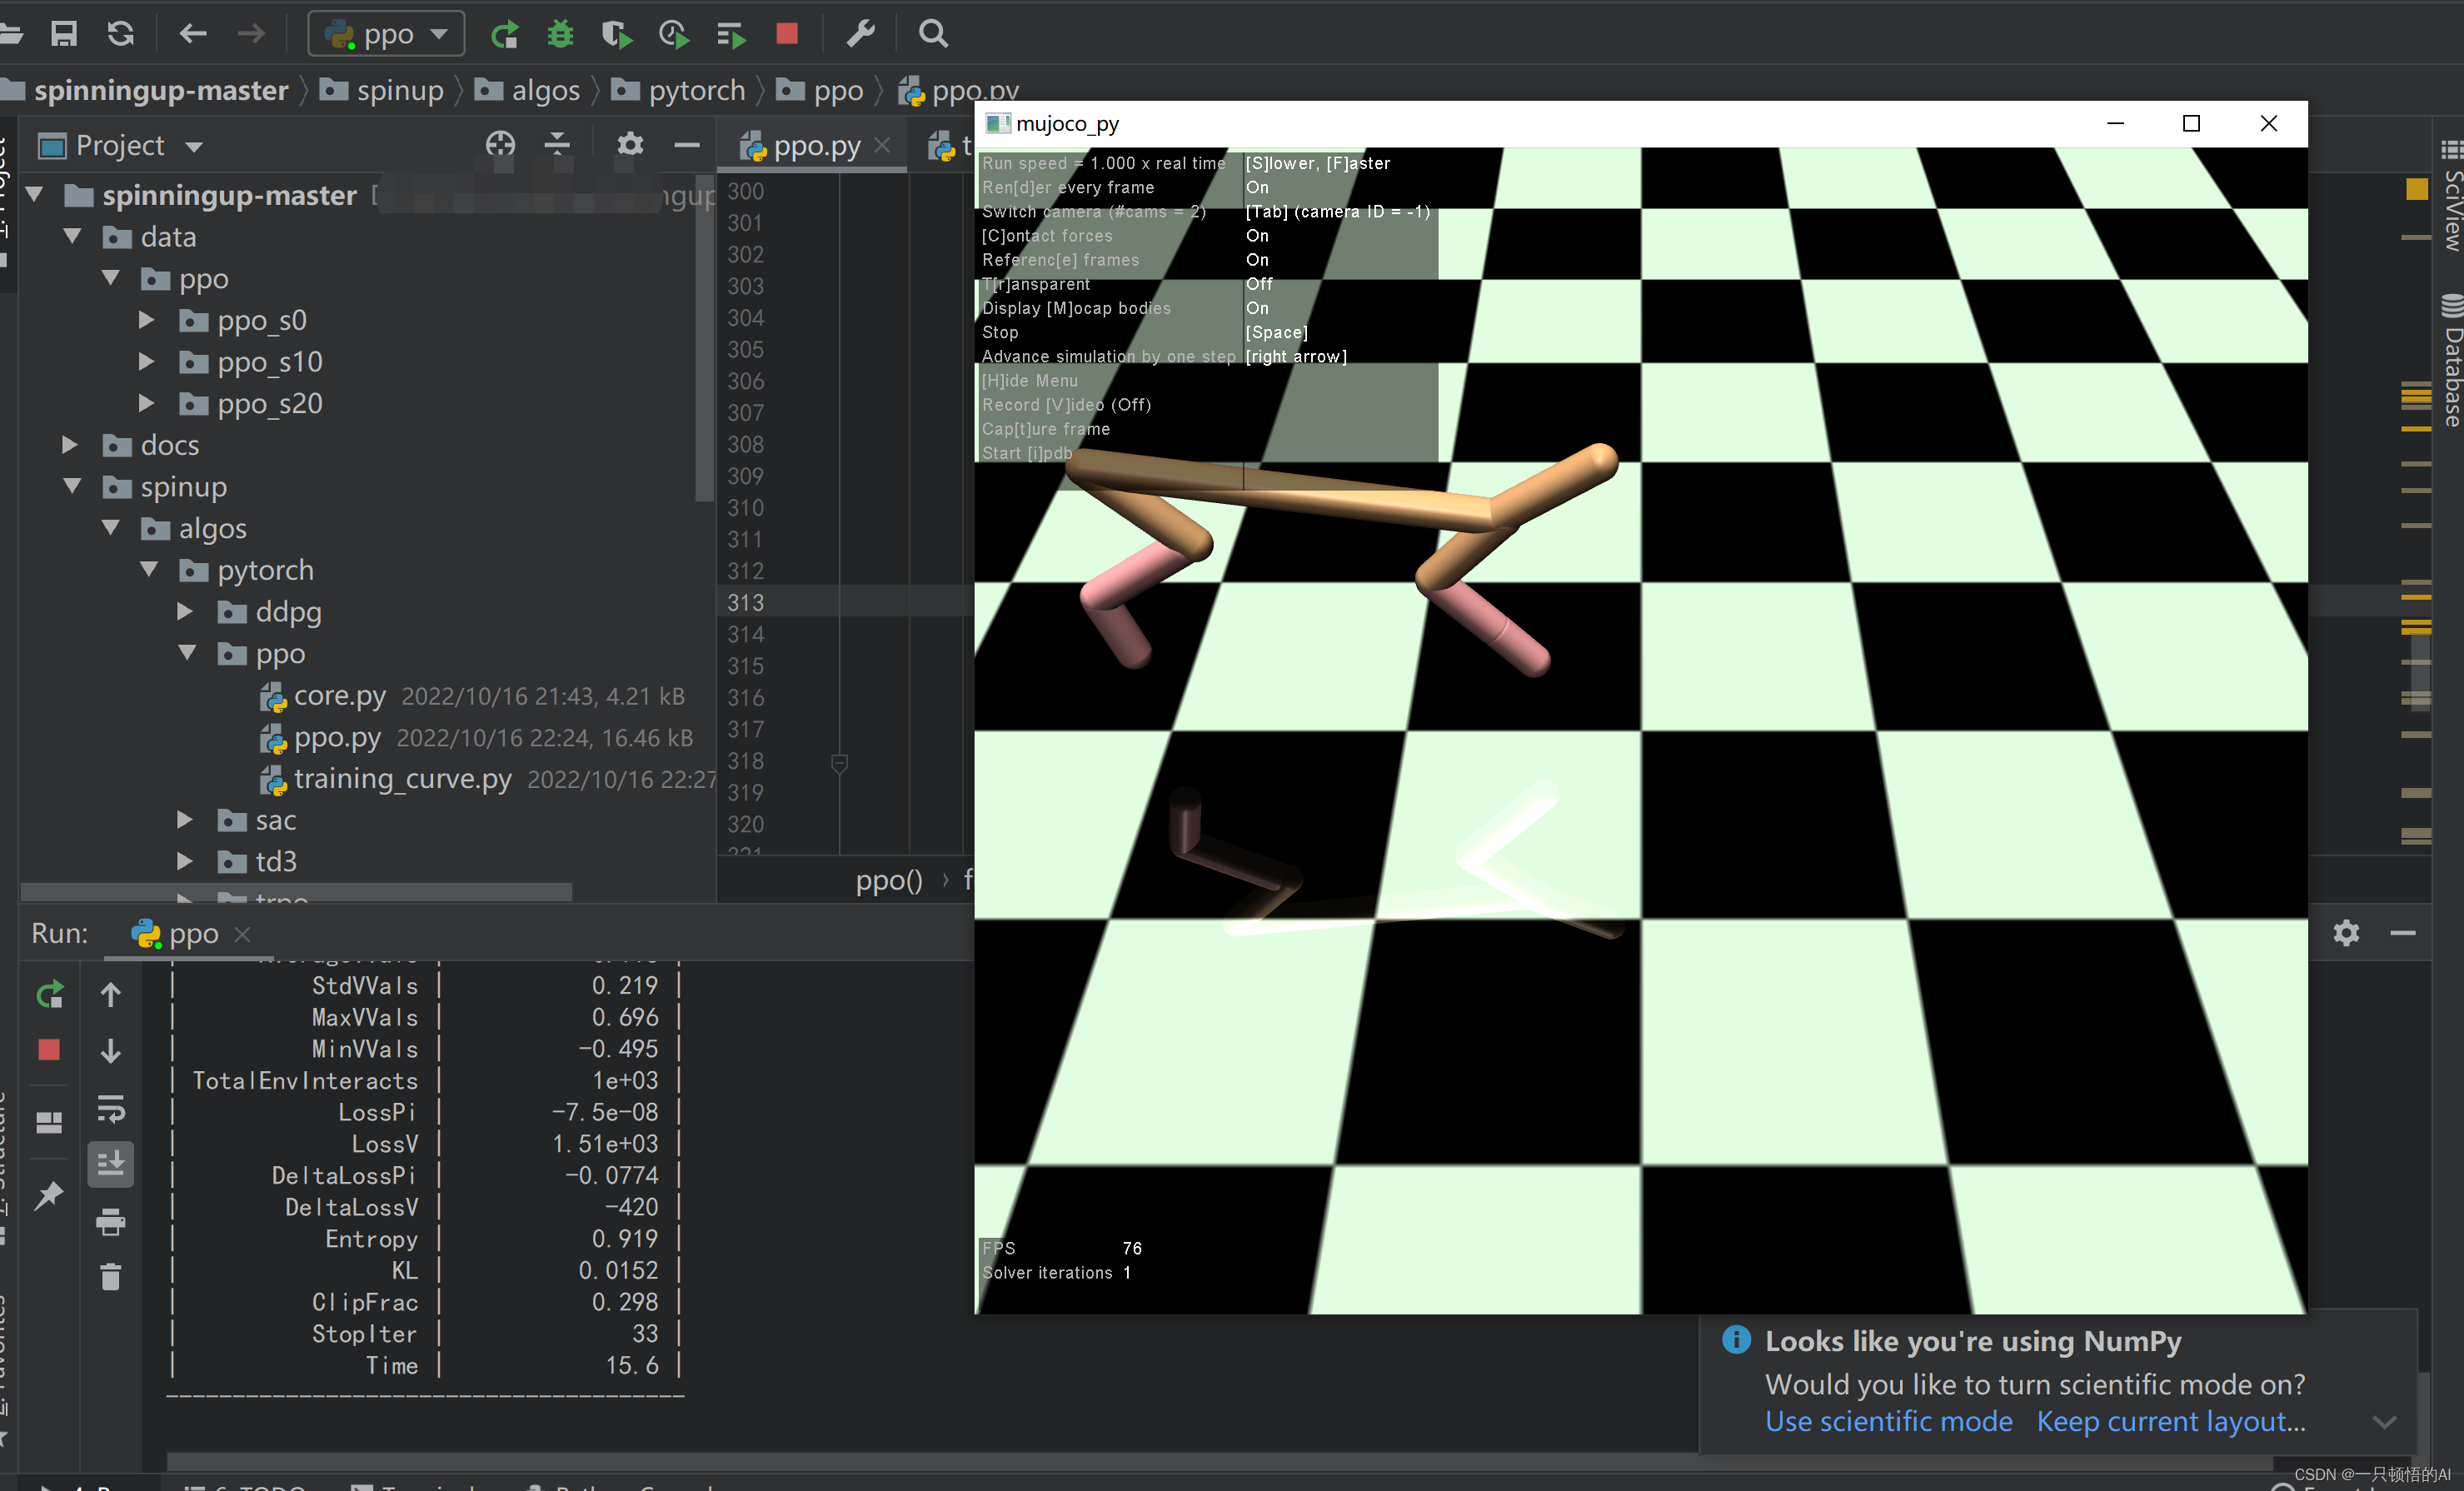Image resolution: width=2464 pixels, height=1491 pixels.
Task: Click the Forward navigation arrow
Action: tap(251, 34)
